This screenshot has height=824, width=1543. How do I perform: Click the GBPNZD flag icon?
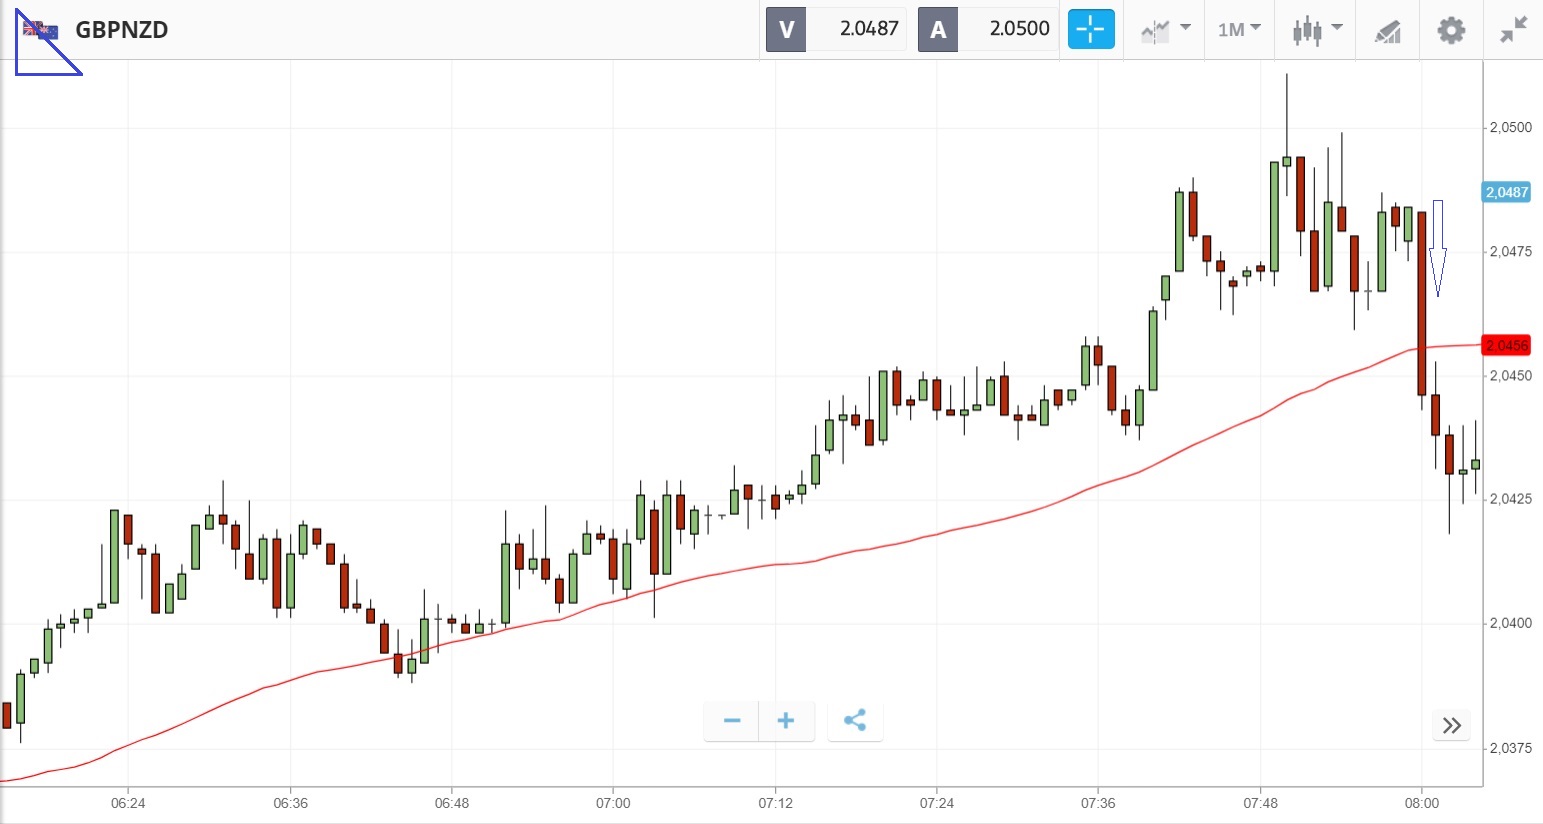[x=40, y=30]
